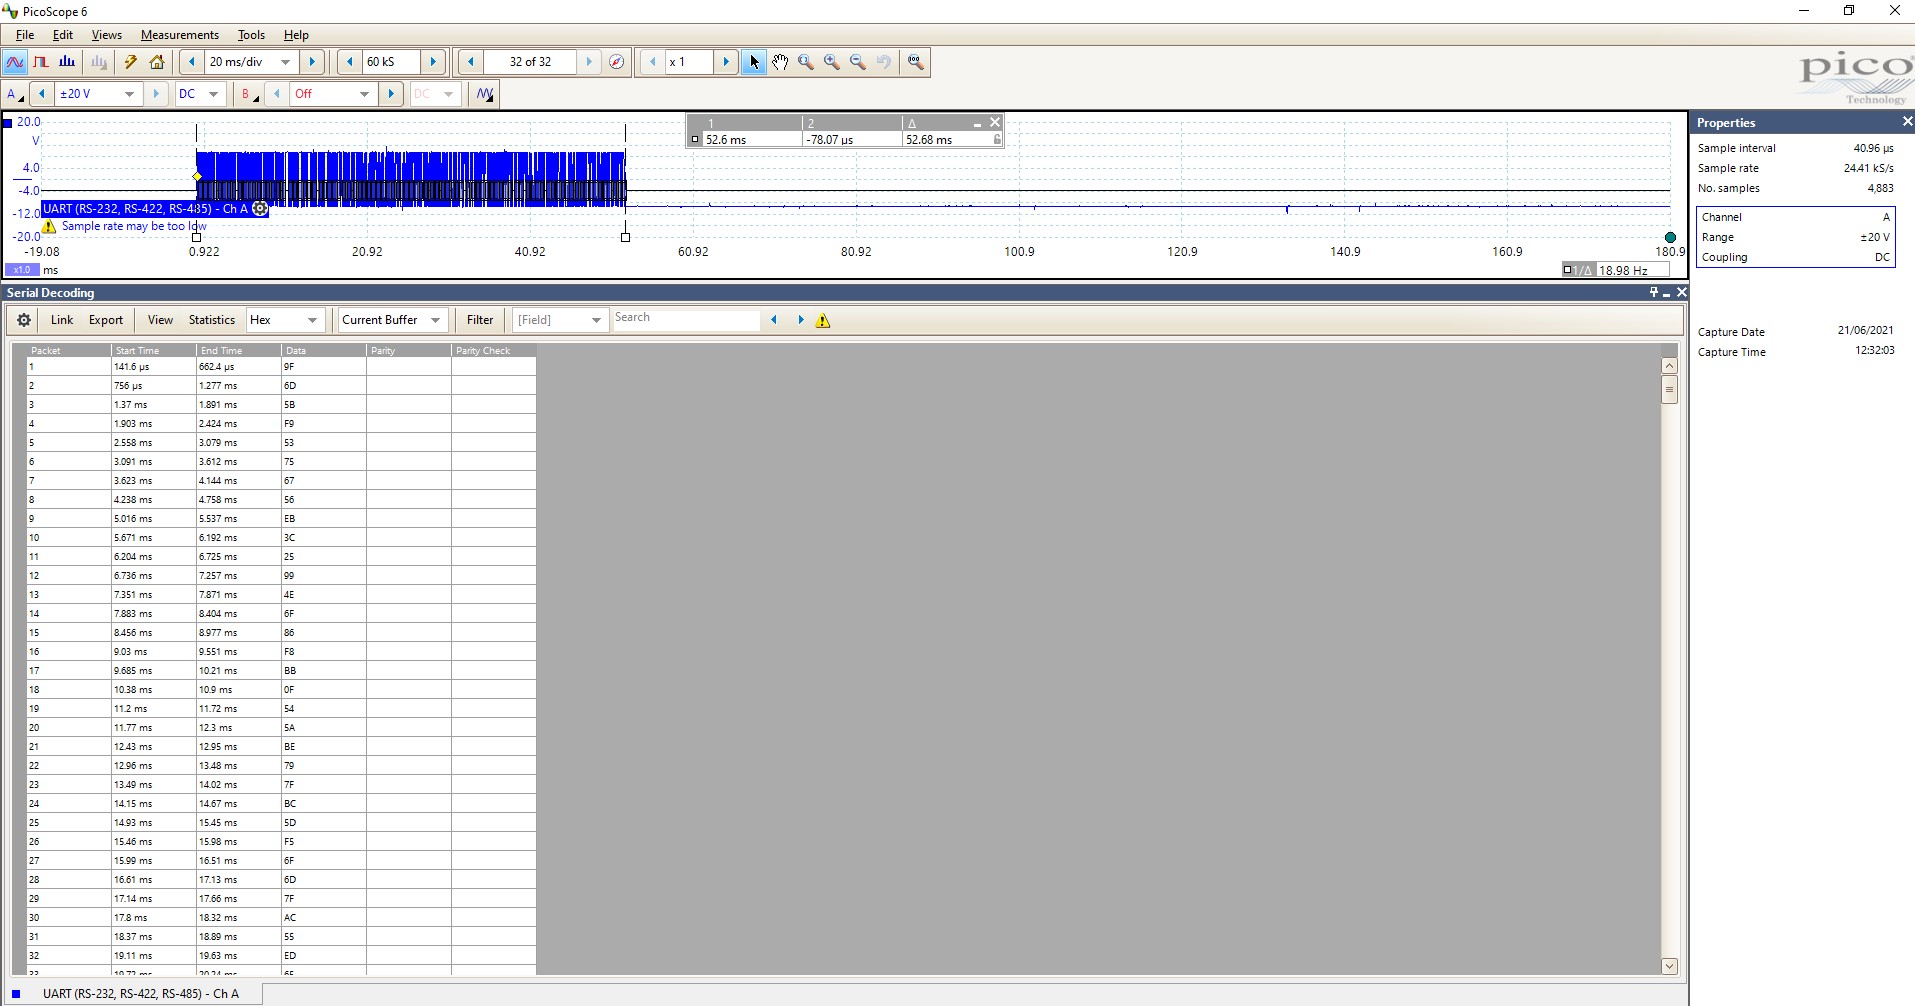The image size is (1915, 1006).
Task: Click Zoom to full view icon
Action: click(915, 62)
